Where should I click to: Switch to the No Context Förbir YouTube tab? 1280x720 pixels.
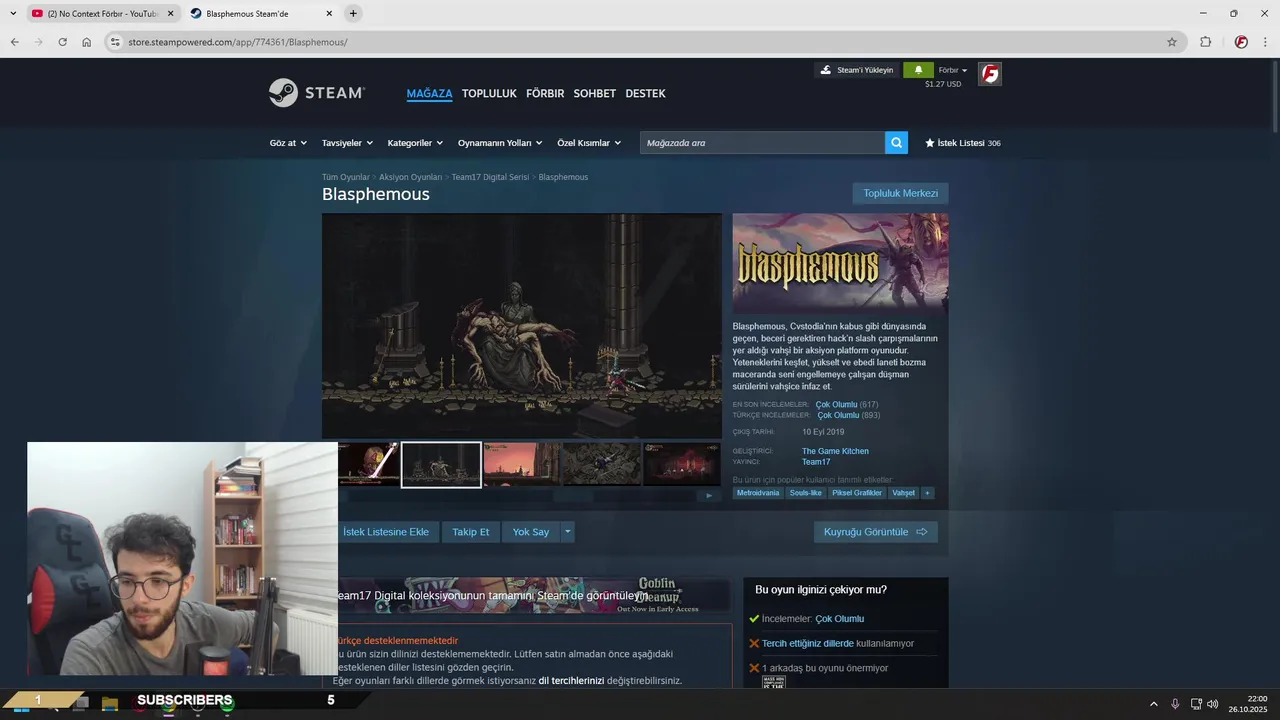102,14
